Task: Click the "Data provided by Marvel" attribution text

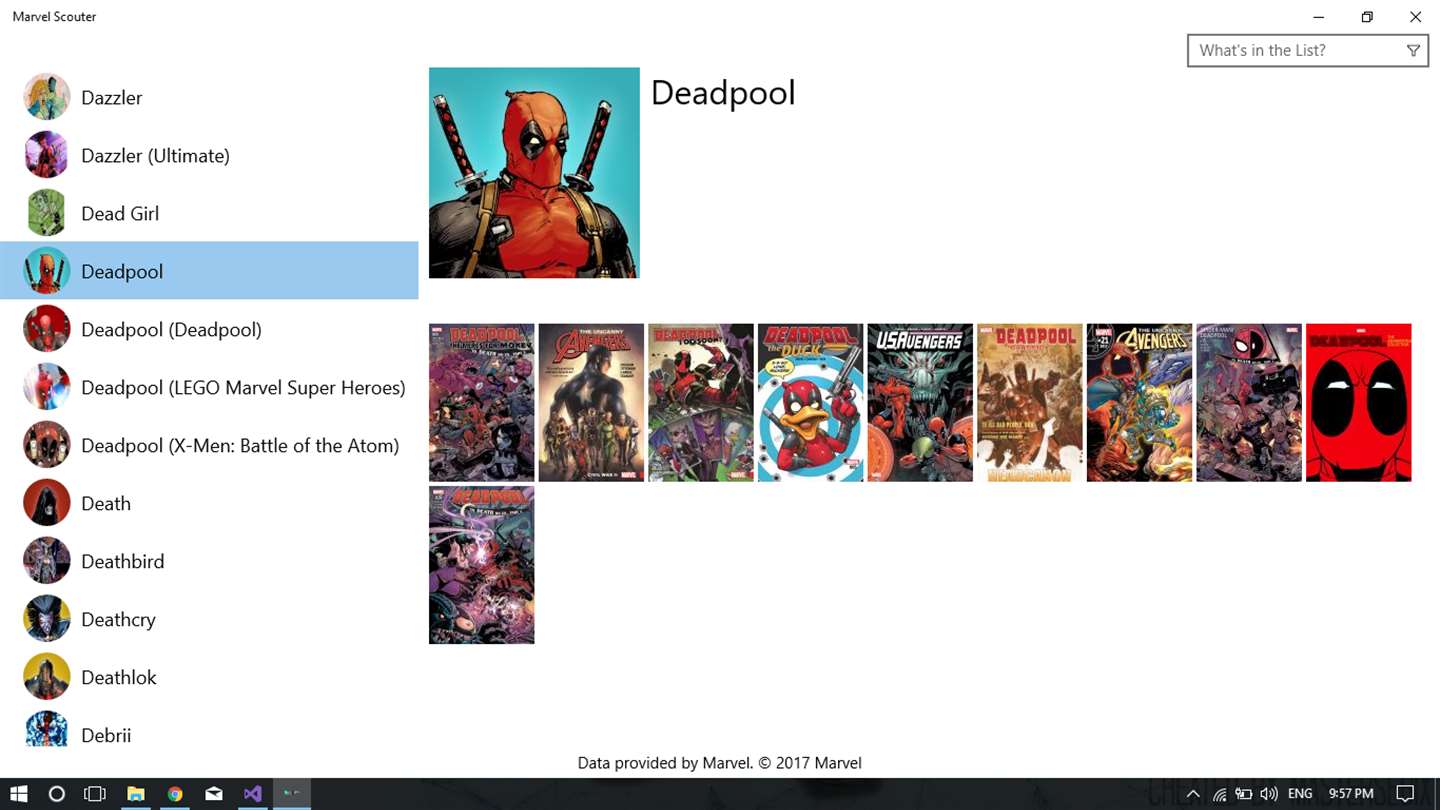Action: click(x=719, y=763)
